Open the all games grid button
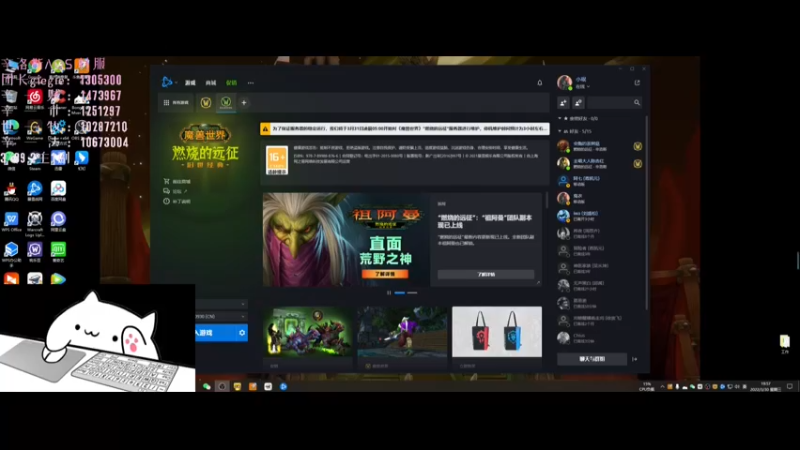800x450 pixels. click(x=176, y=103)
